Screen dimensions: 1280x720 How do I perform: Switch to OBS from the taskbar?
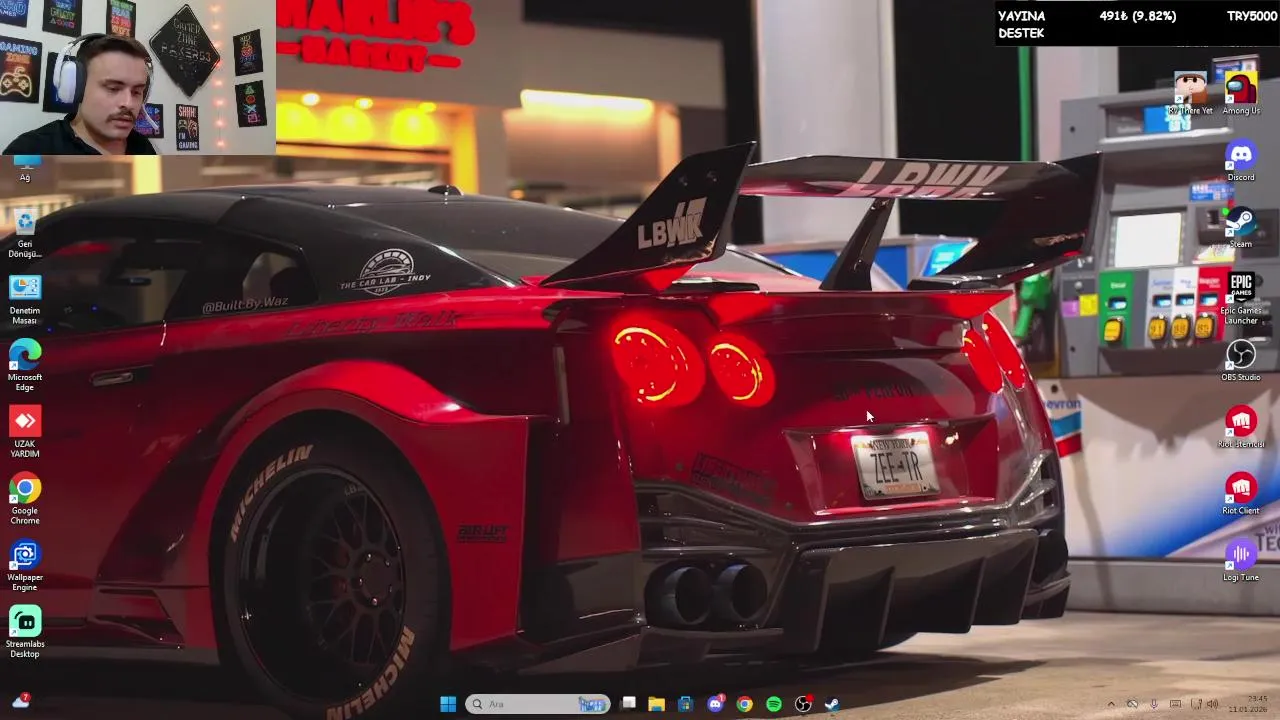802,704
